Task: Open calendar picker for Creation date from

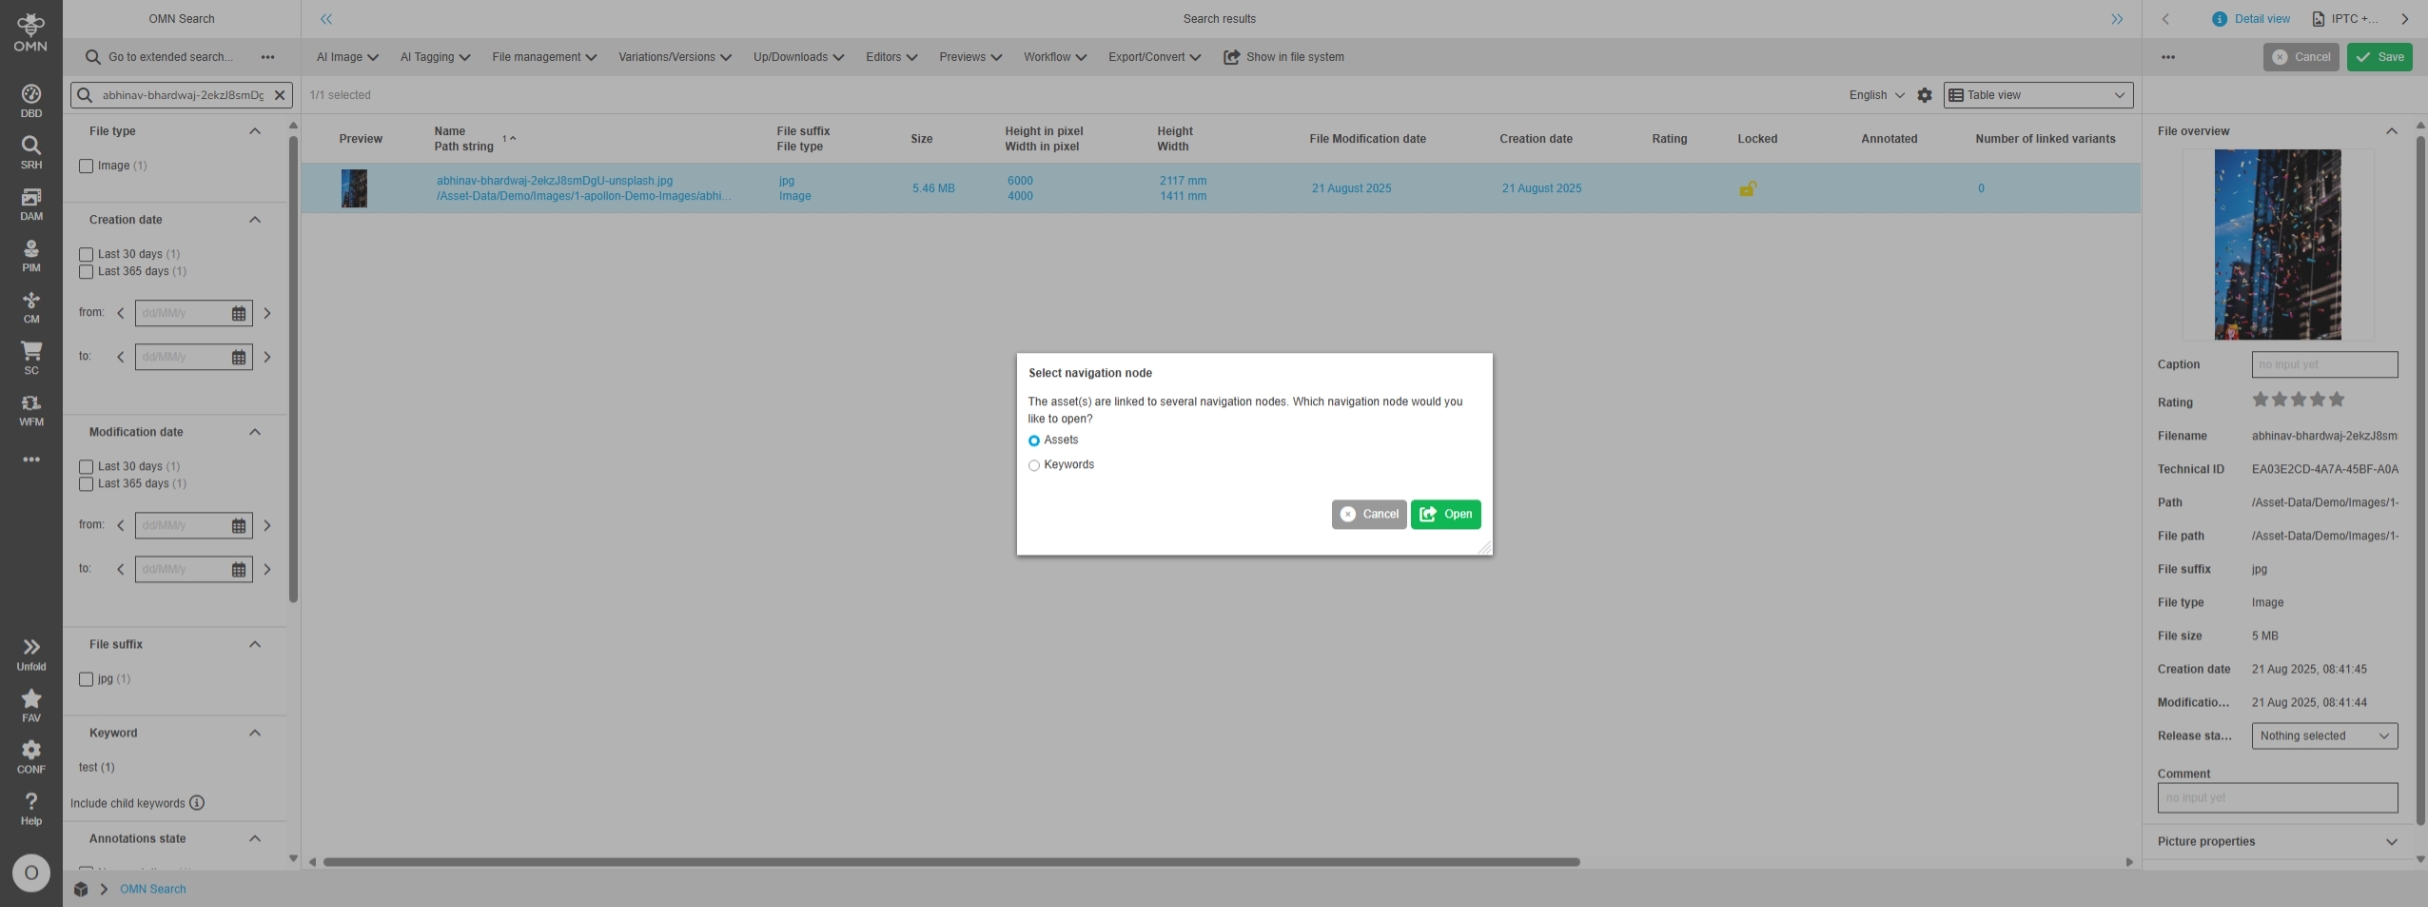Action: pyautogui.click(x=238, y=313)
